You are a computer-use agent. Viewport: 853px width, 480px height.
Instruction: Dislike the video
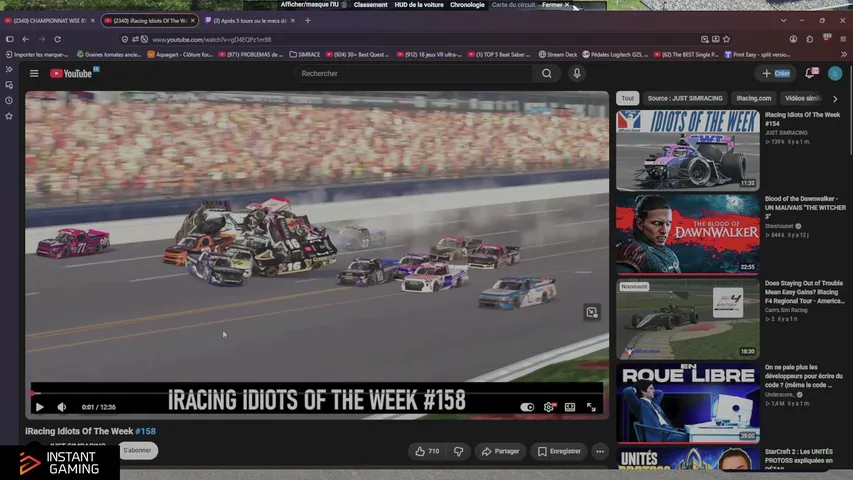pos(459,451)
